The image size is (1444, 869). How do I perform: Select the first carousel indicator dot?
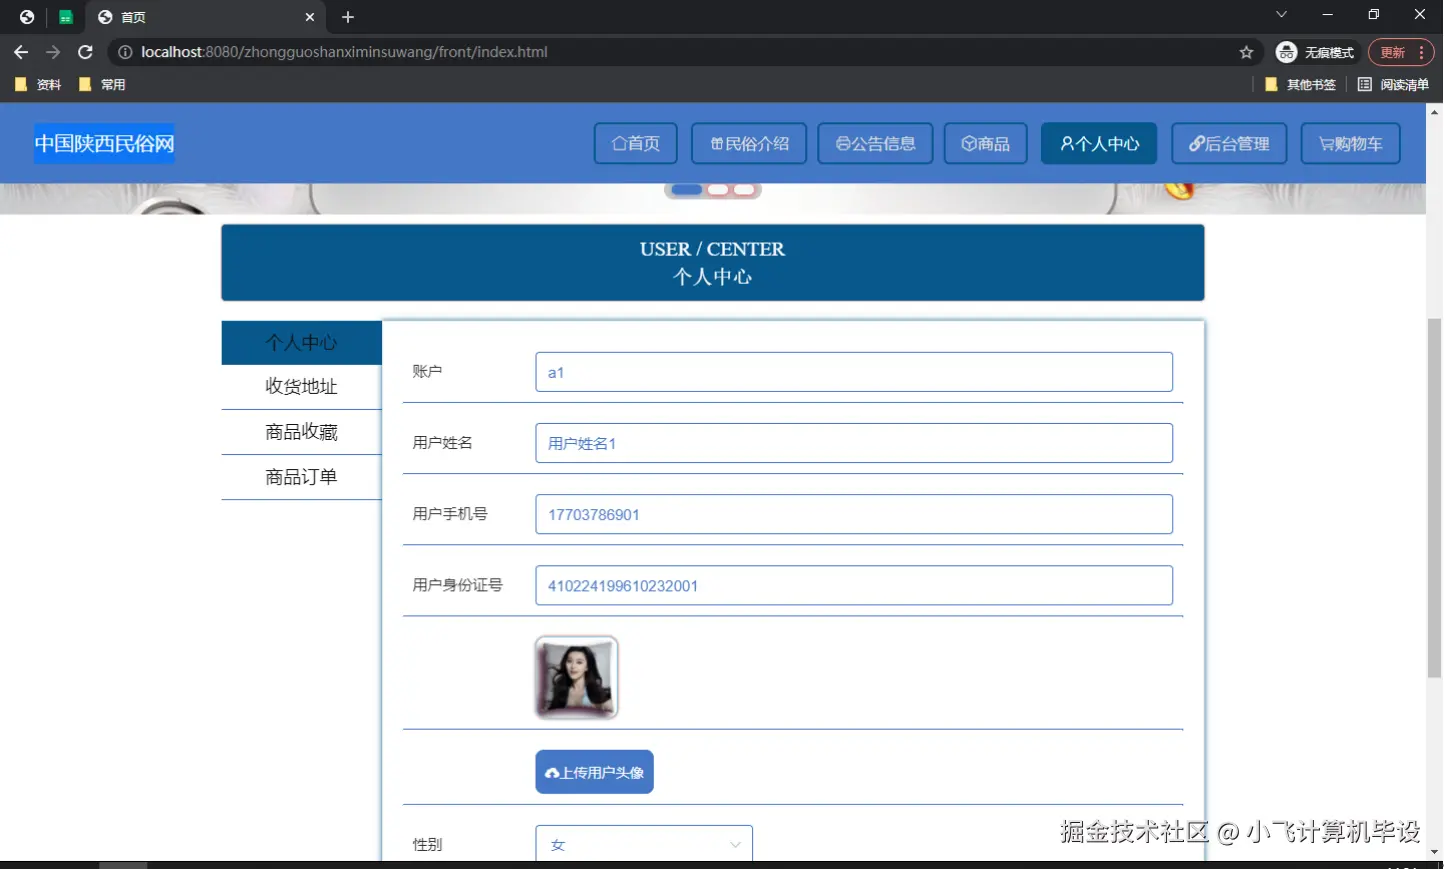pos(687,190)
